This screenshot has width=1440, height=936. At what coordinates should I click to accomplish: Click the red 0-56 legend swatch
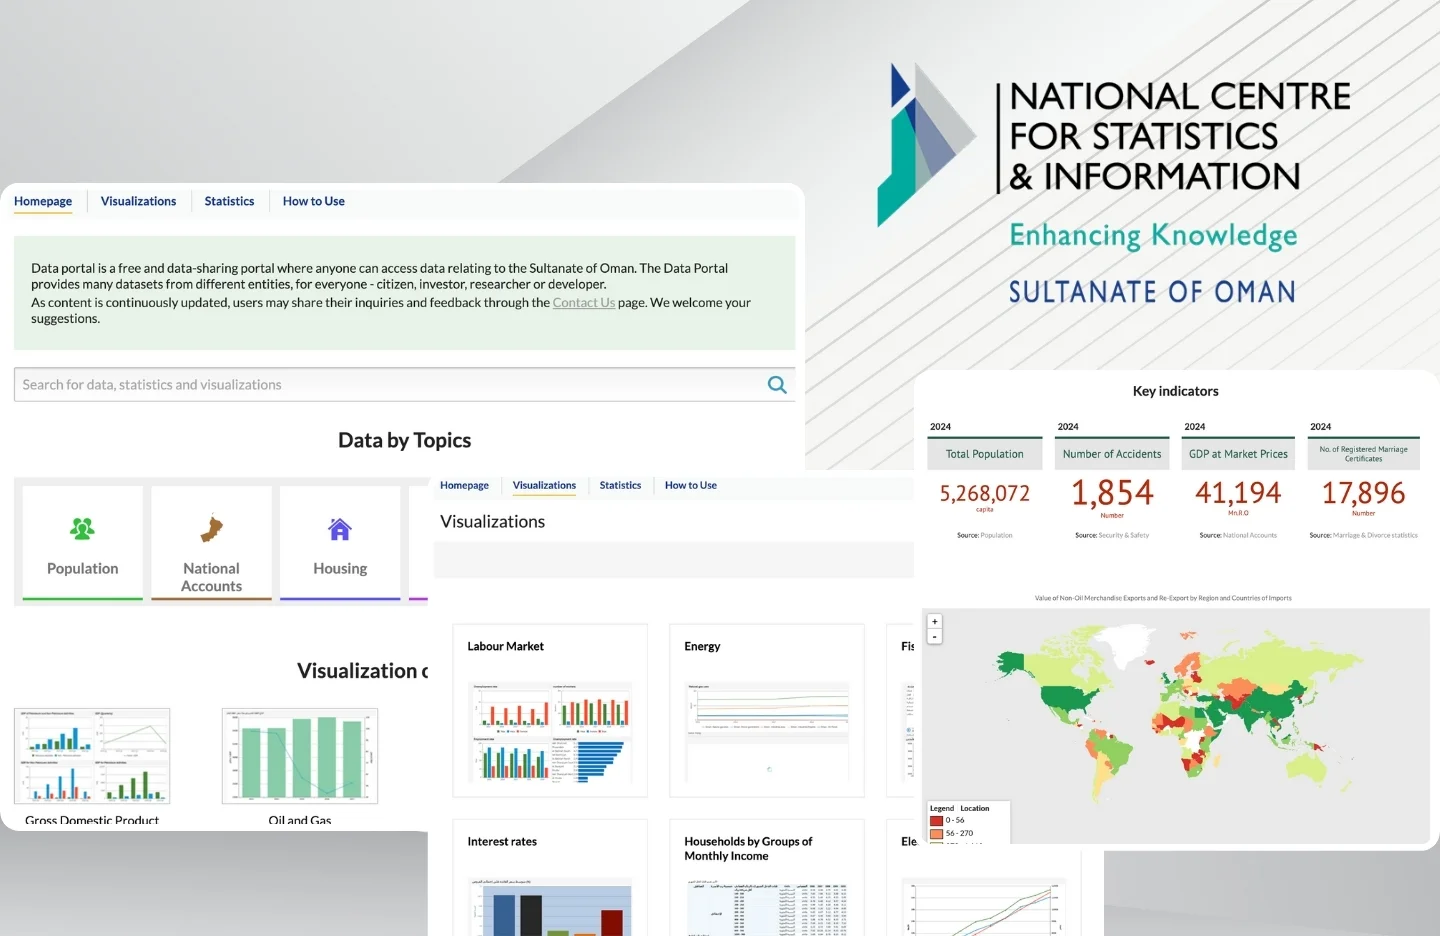[936, 820]
